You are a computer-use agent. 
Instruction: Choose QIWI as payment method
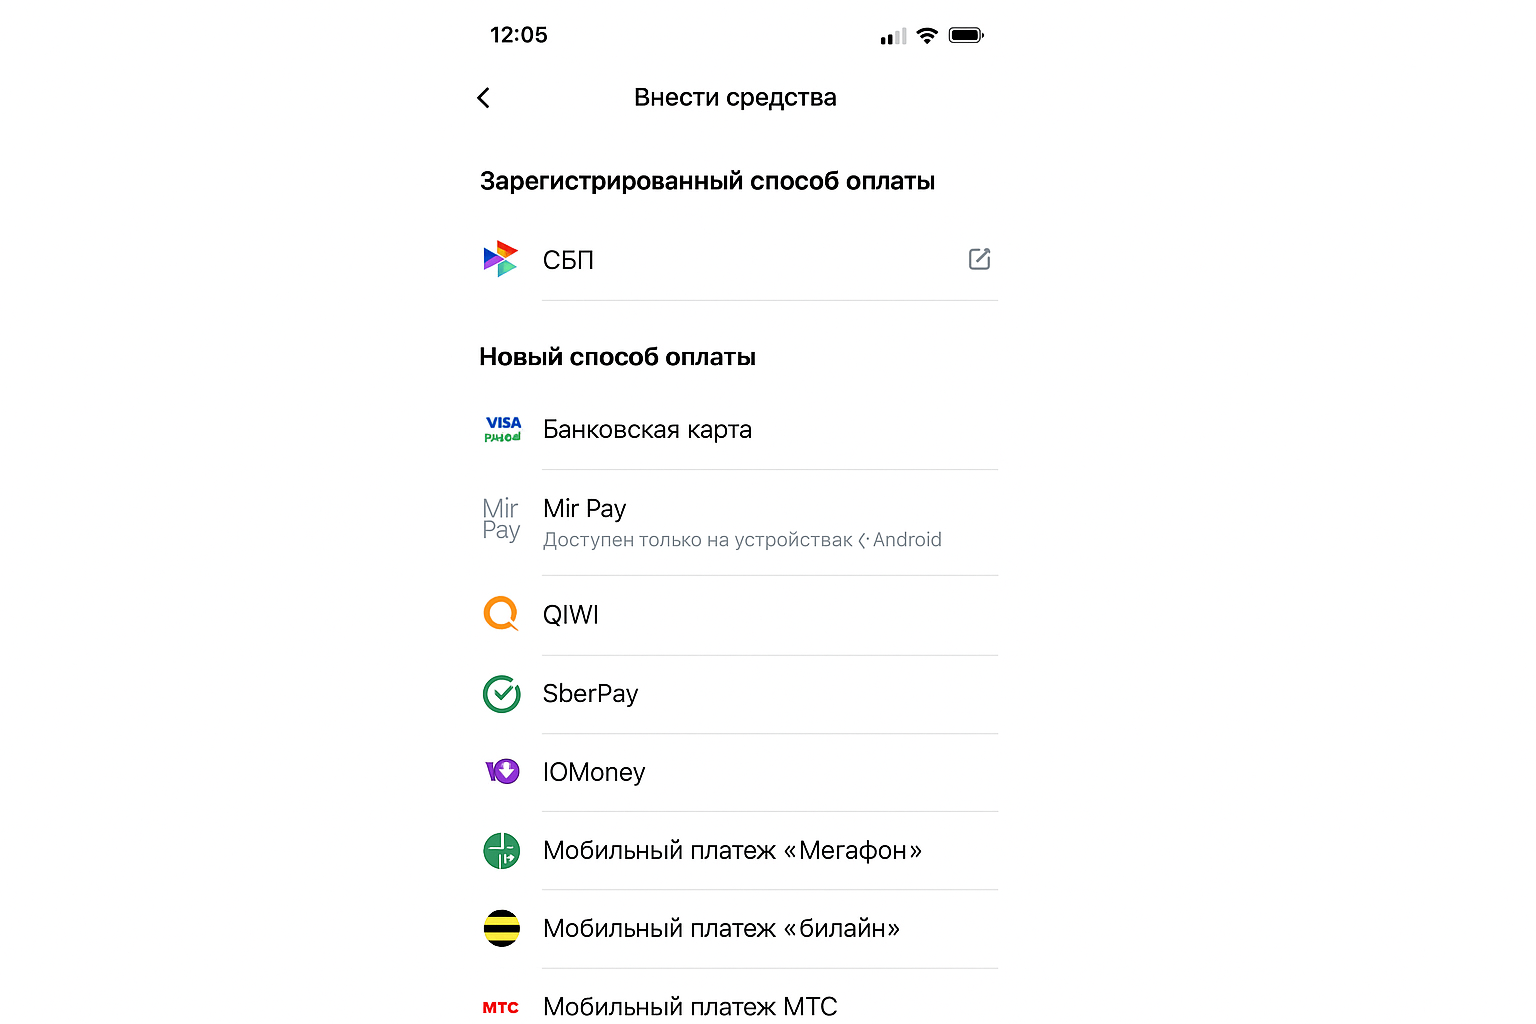point(571,615)
